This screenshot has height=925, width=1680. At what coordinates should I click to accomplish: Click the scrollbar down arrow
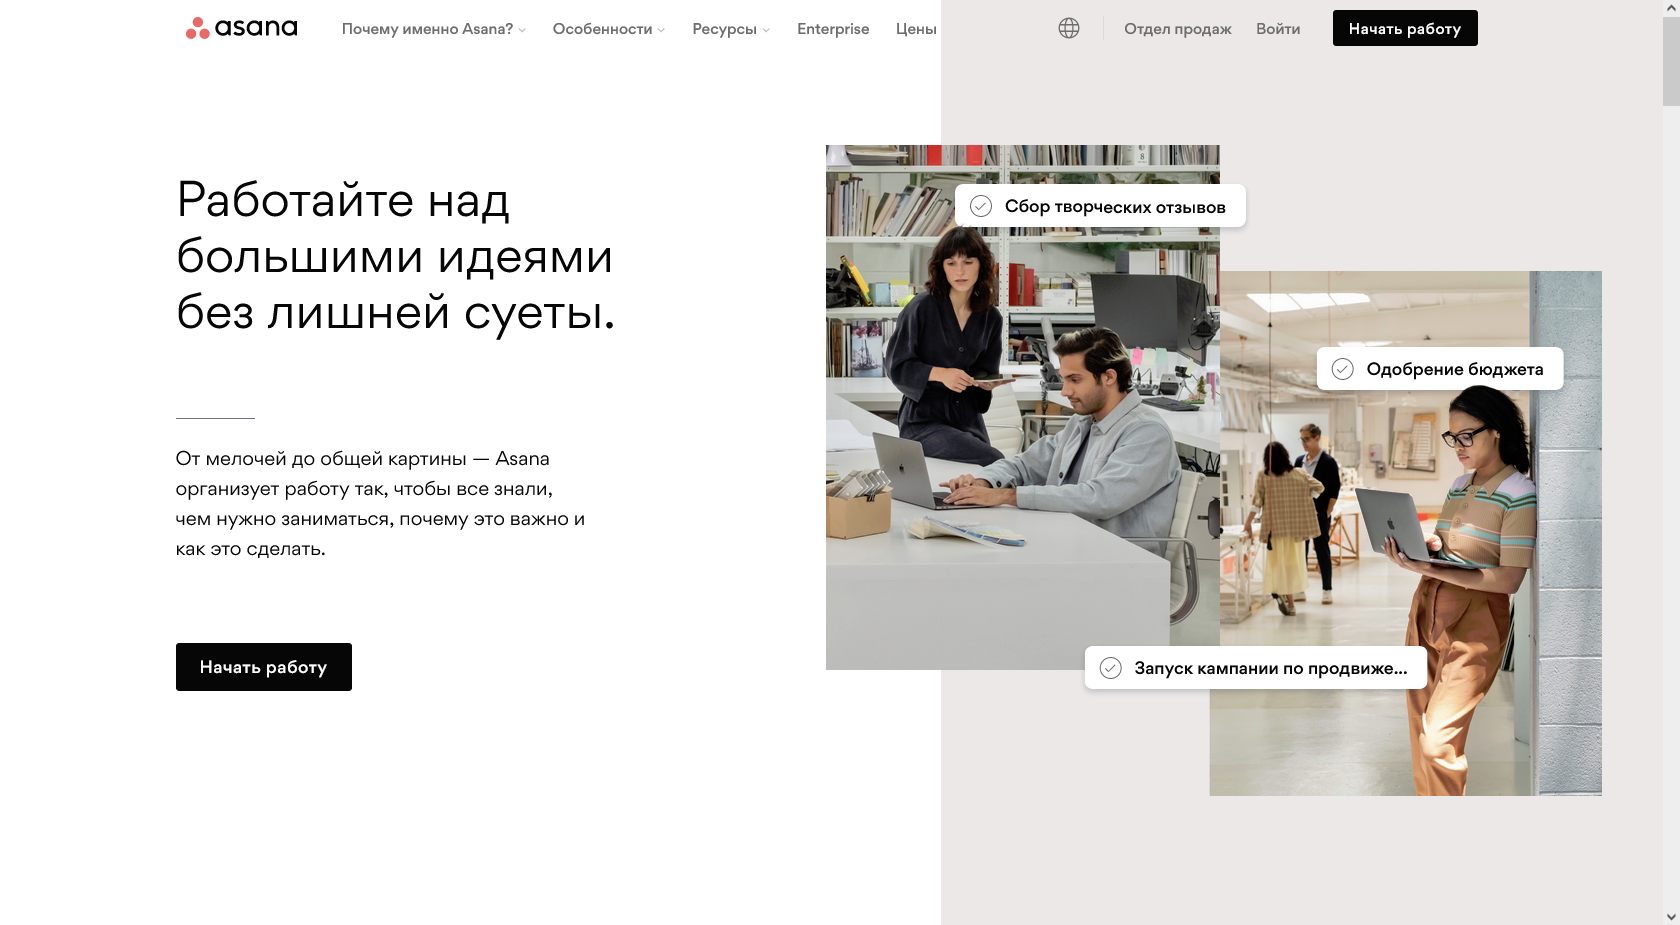point(1671,916)
